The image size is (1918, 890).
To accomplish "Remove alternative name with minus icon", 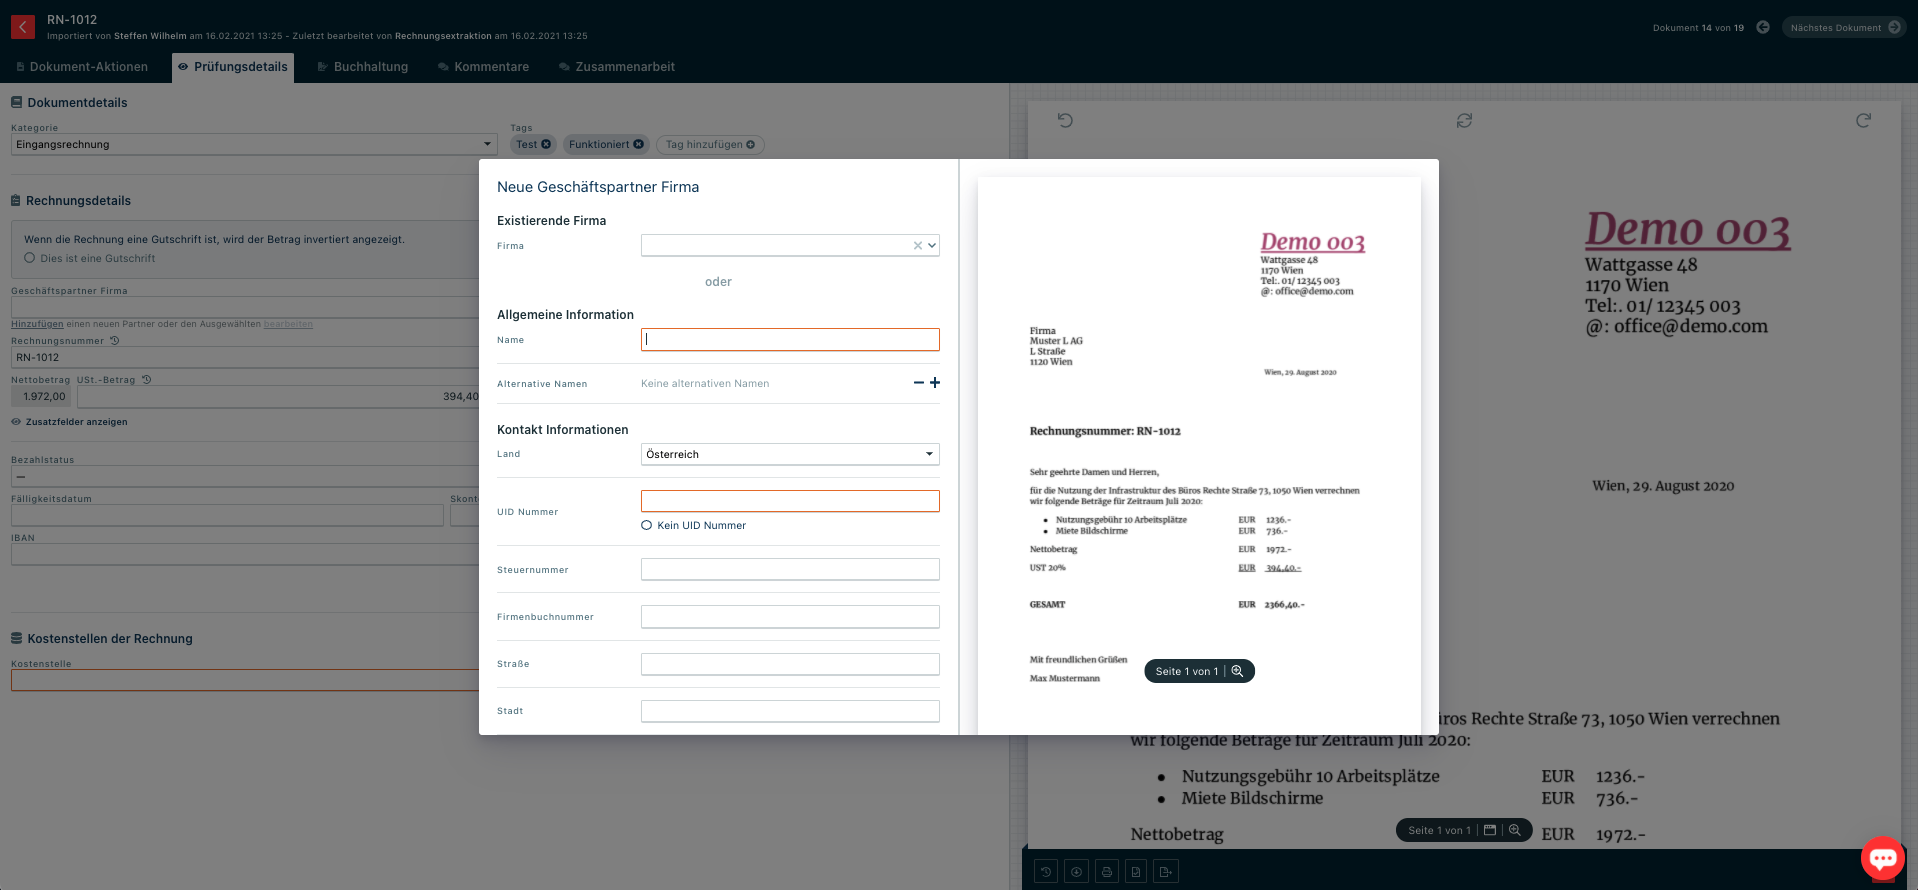I will [918, 383].
